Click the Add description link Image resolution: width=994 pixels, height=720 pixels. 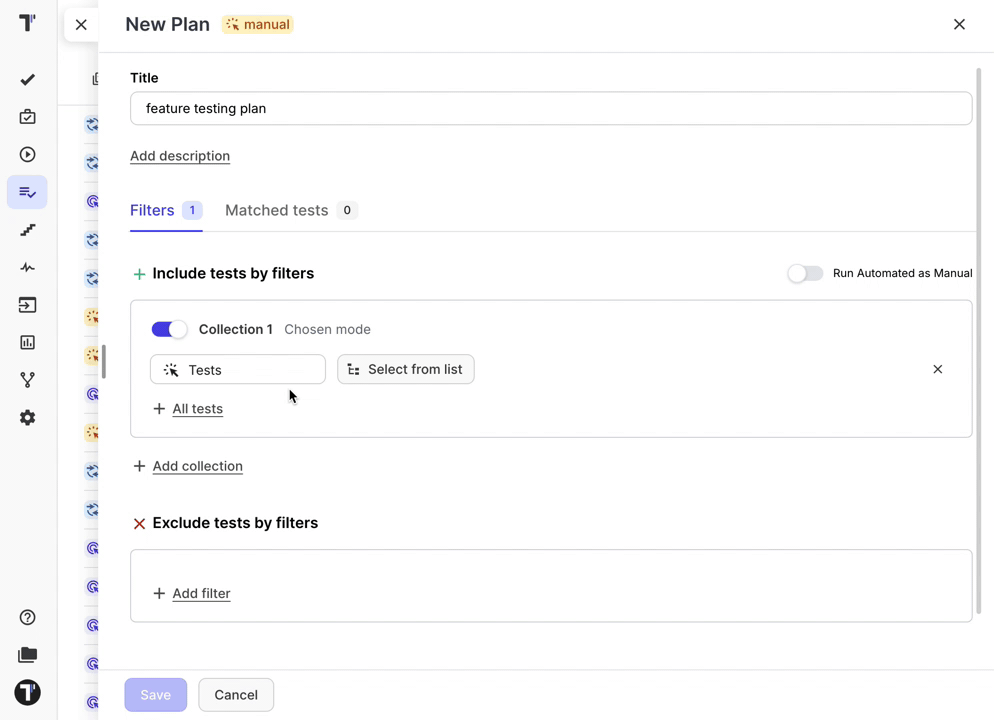click(x=180, y=156)
